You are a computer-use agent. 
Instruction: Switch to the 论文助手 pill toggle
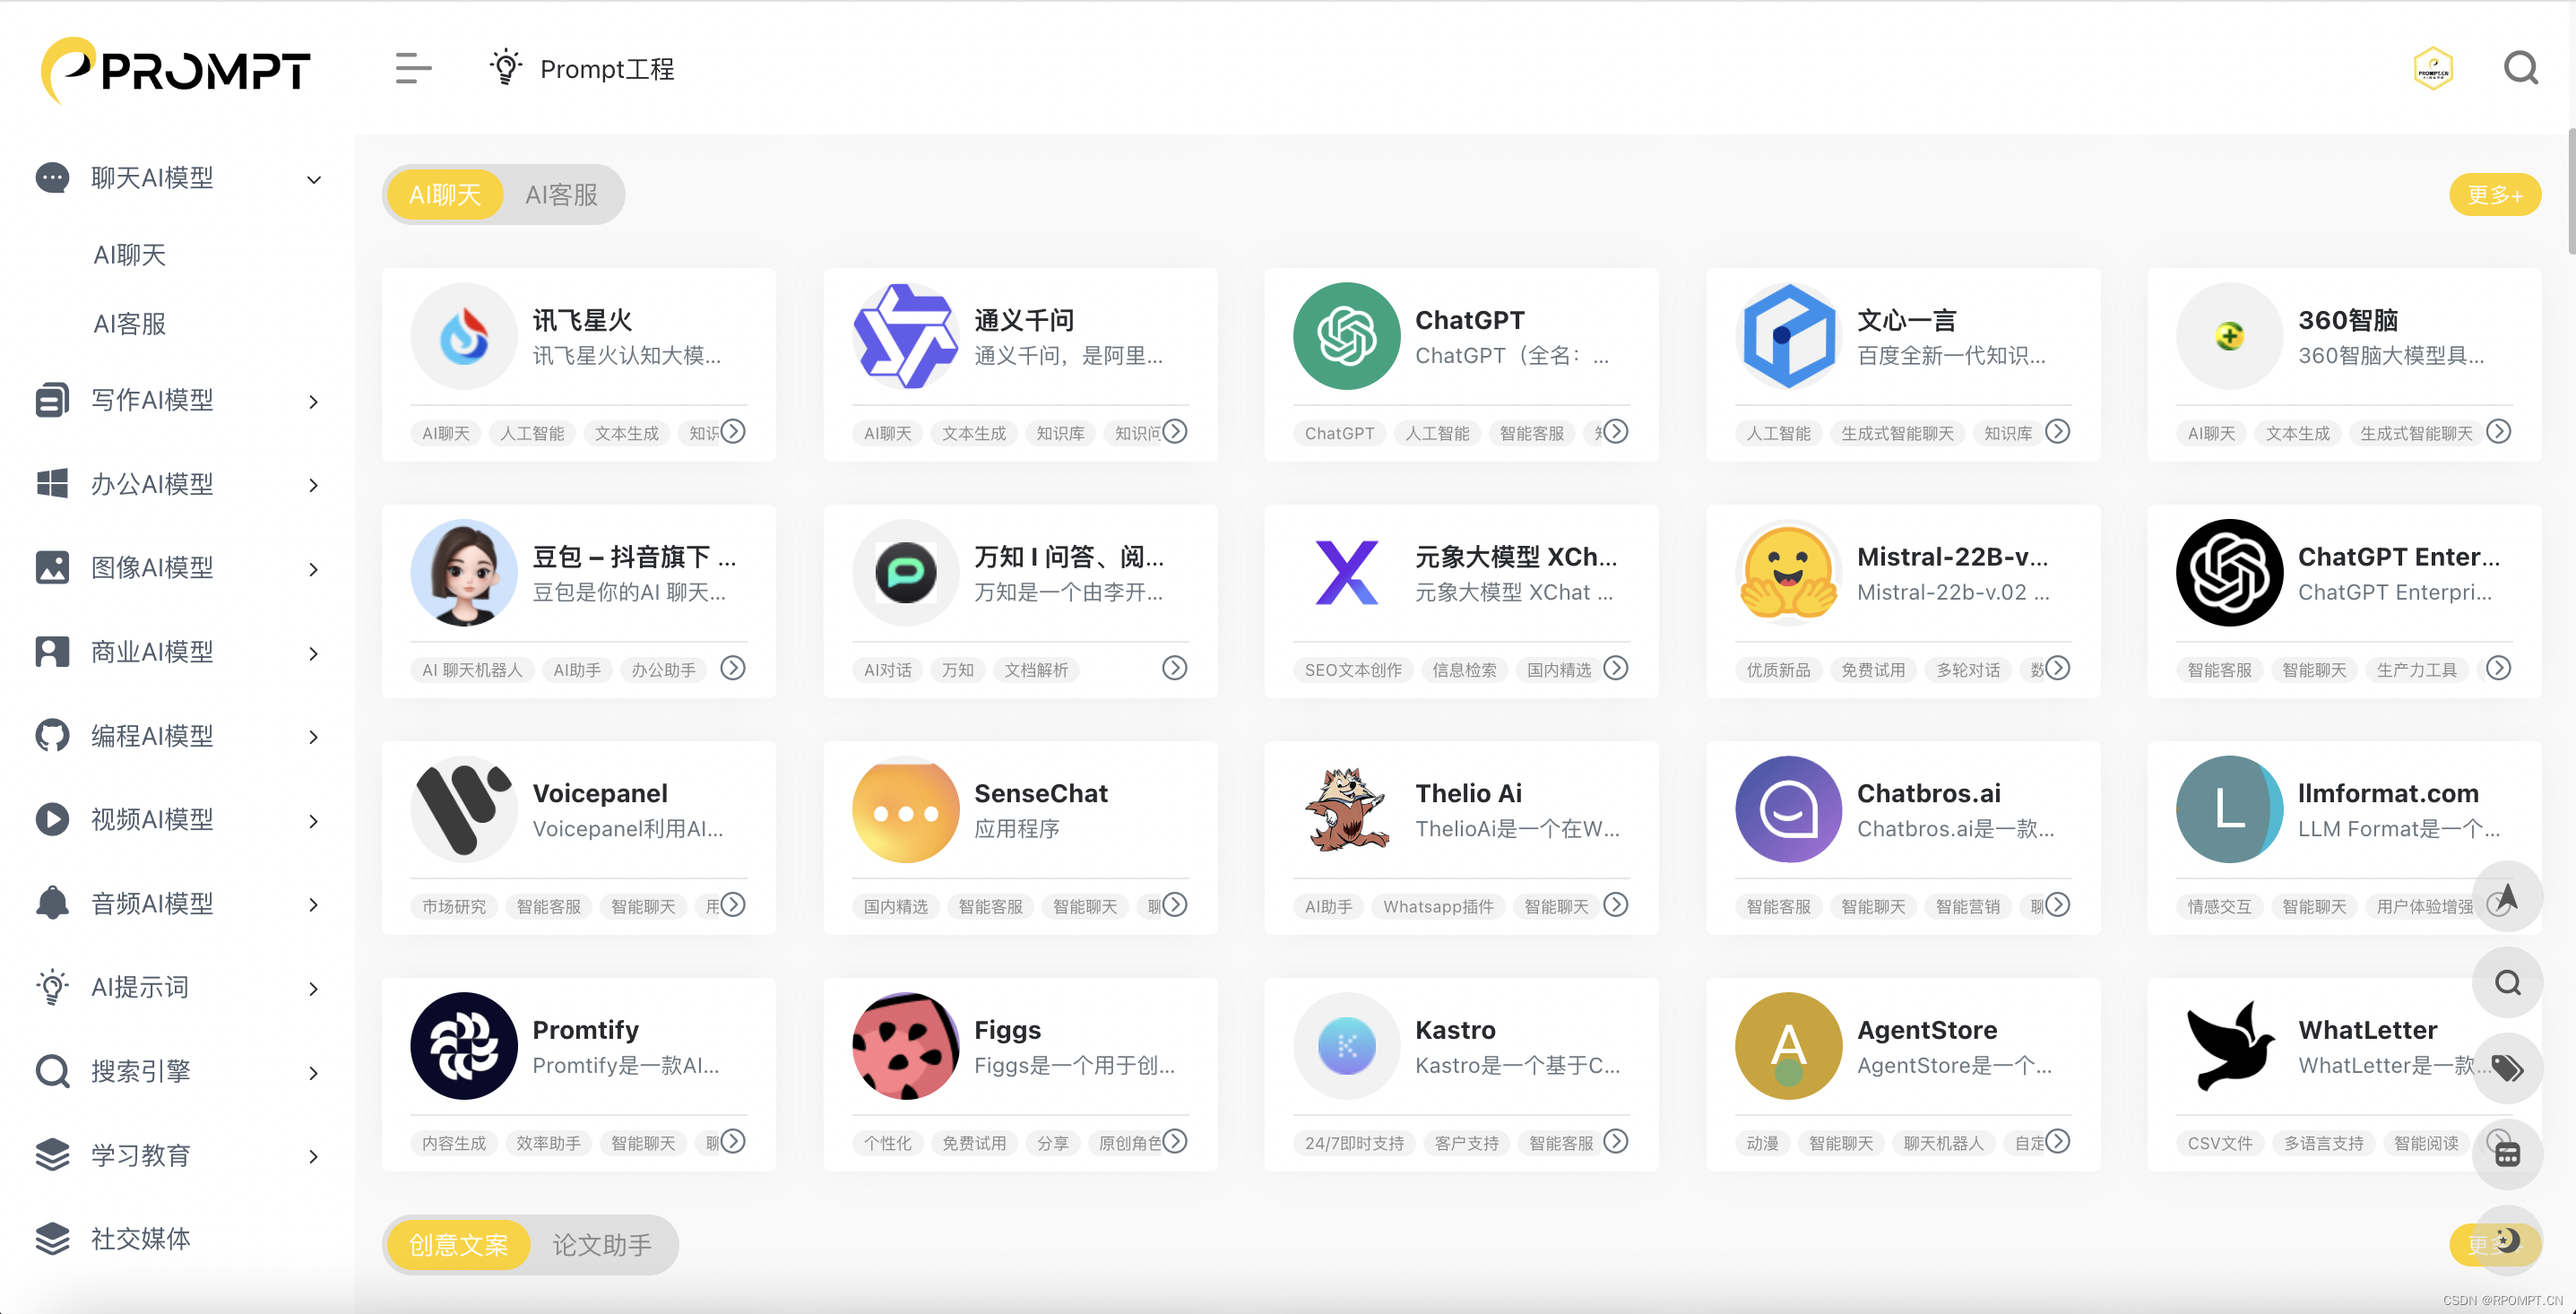pos(602,1245)
